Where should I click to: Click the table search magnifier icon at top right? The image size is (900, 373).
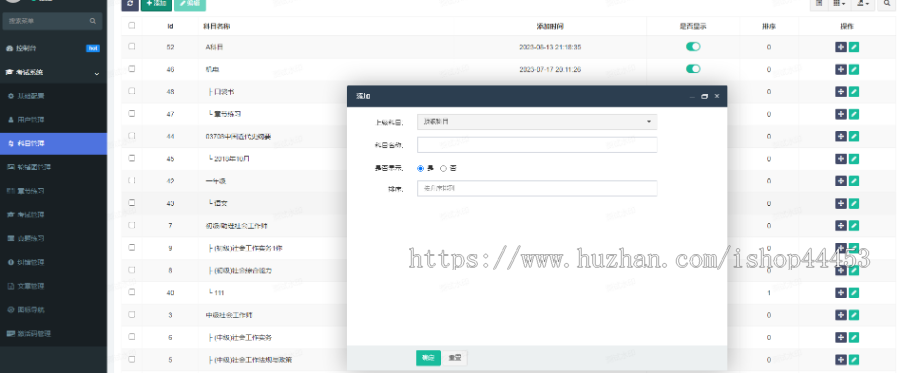click(887, 4)
